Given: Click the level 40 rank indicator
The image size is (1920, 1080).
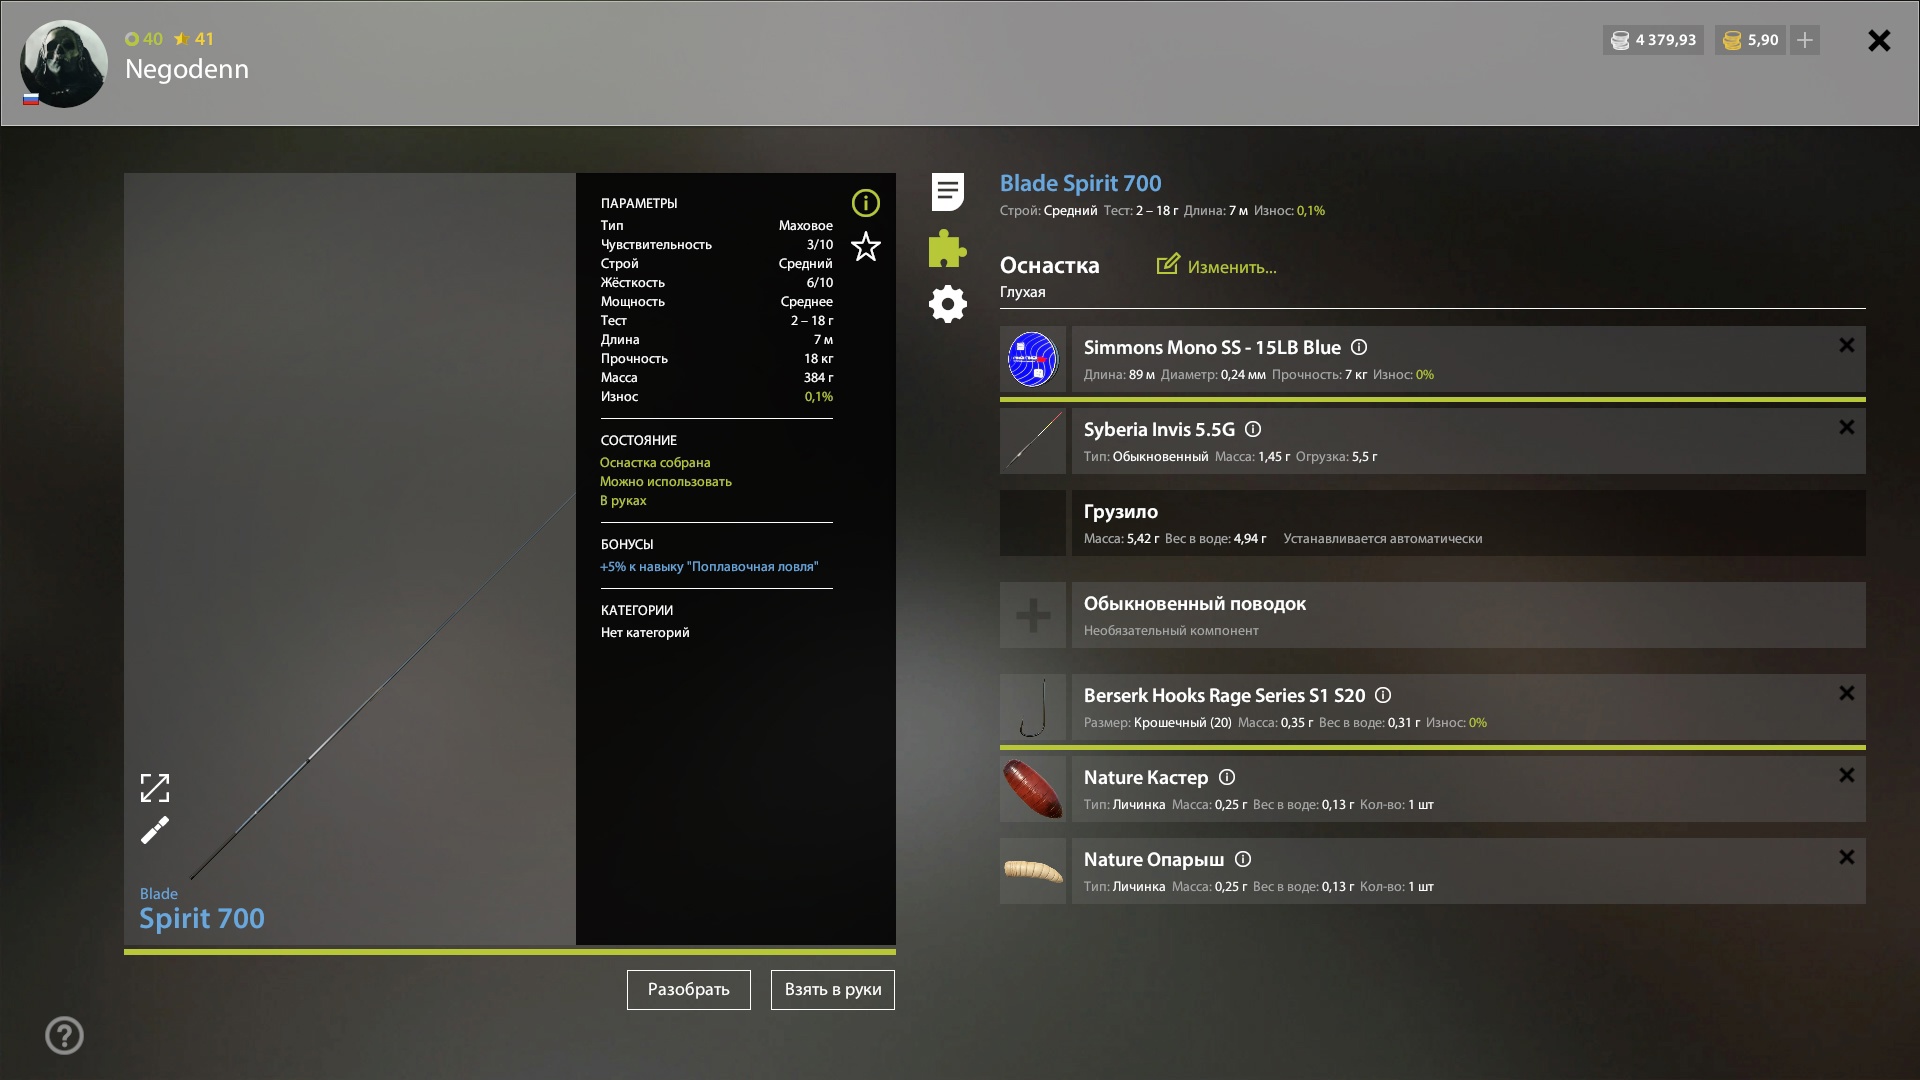Looking at the screenshot, I should tap(144, 39).
